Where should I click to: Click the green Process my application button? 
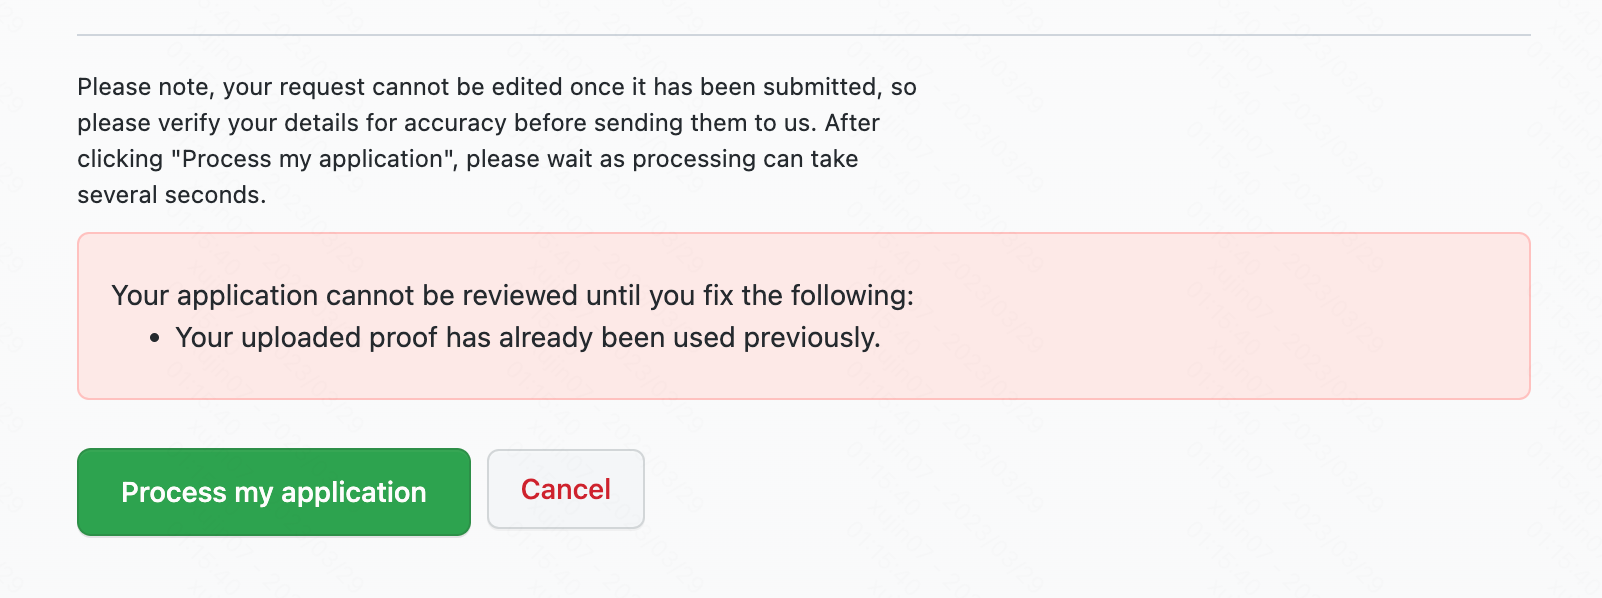(x=274, y=492)
